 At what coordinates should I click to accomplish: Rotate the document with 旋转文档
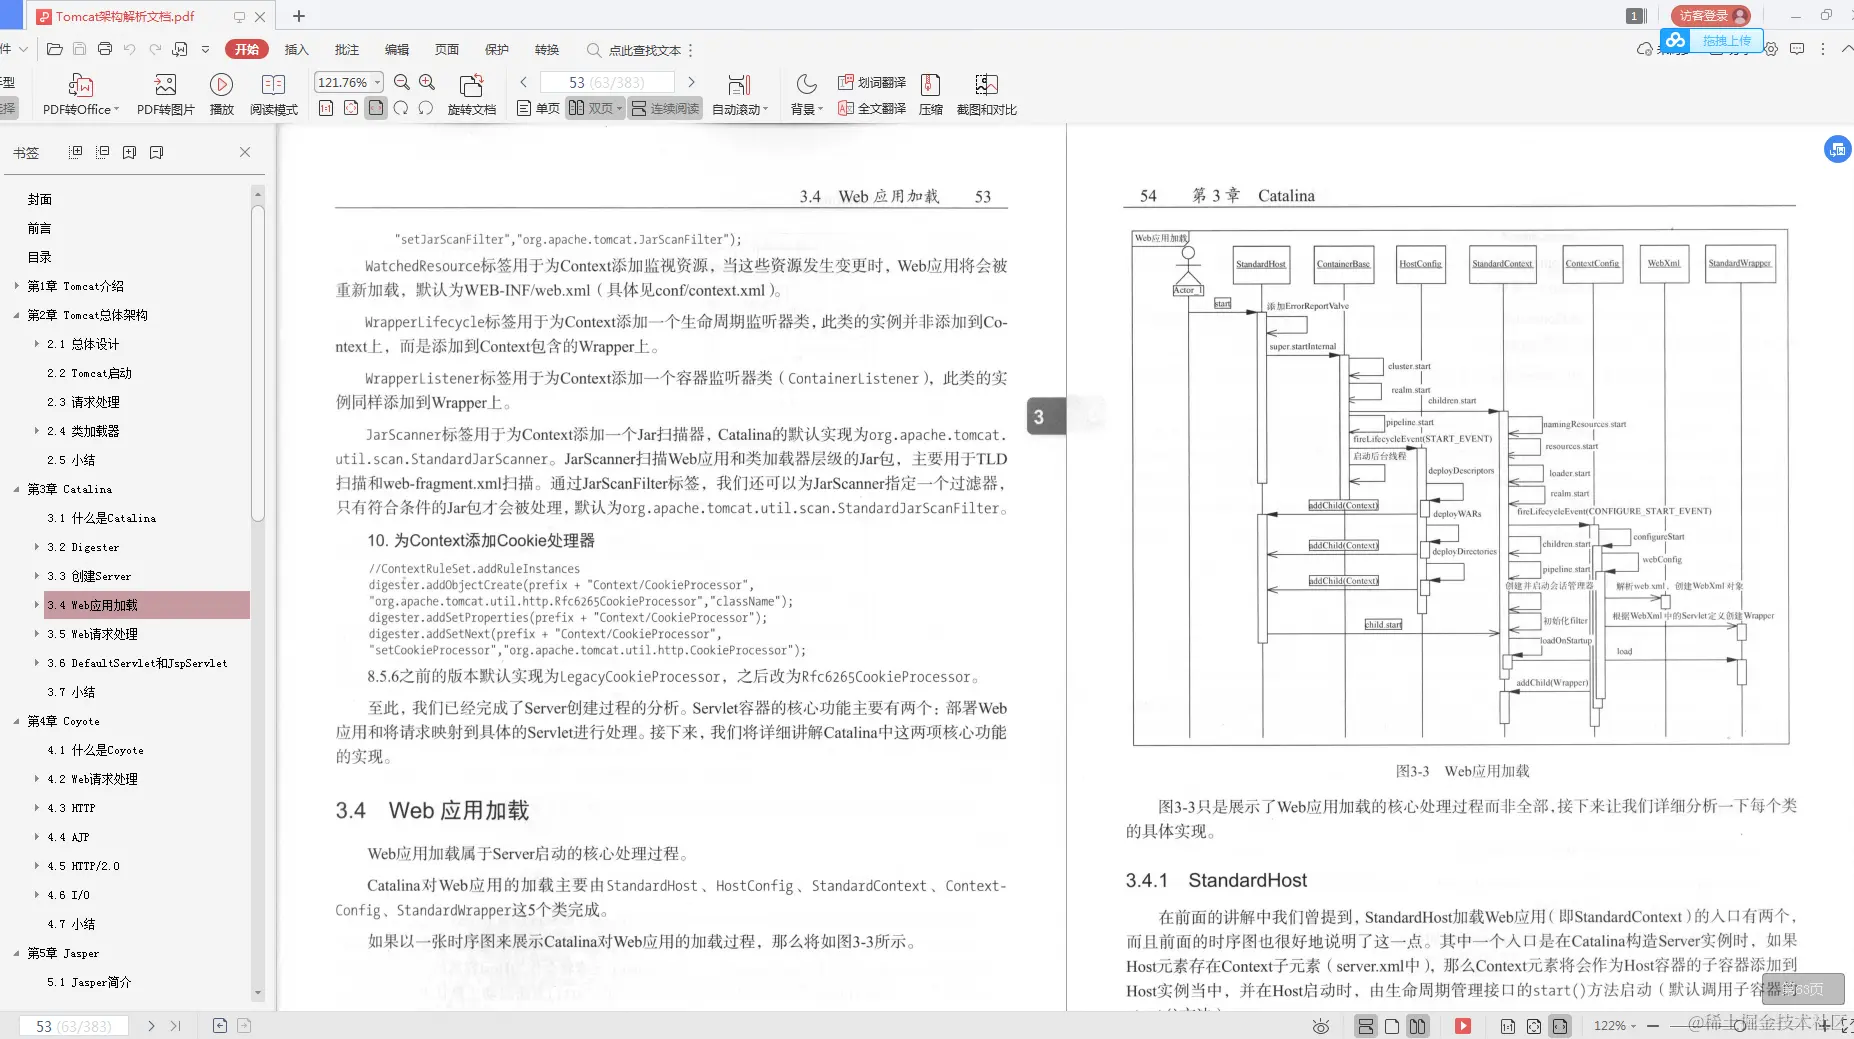(470, 95)
